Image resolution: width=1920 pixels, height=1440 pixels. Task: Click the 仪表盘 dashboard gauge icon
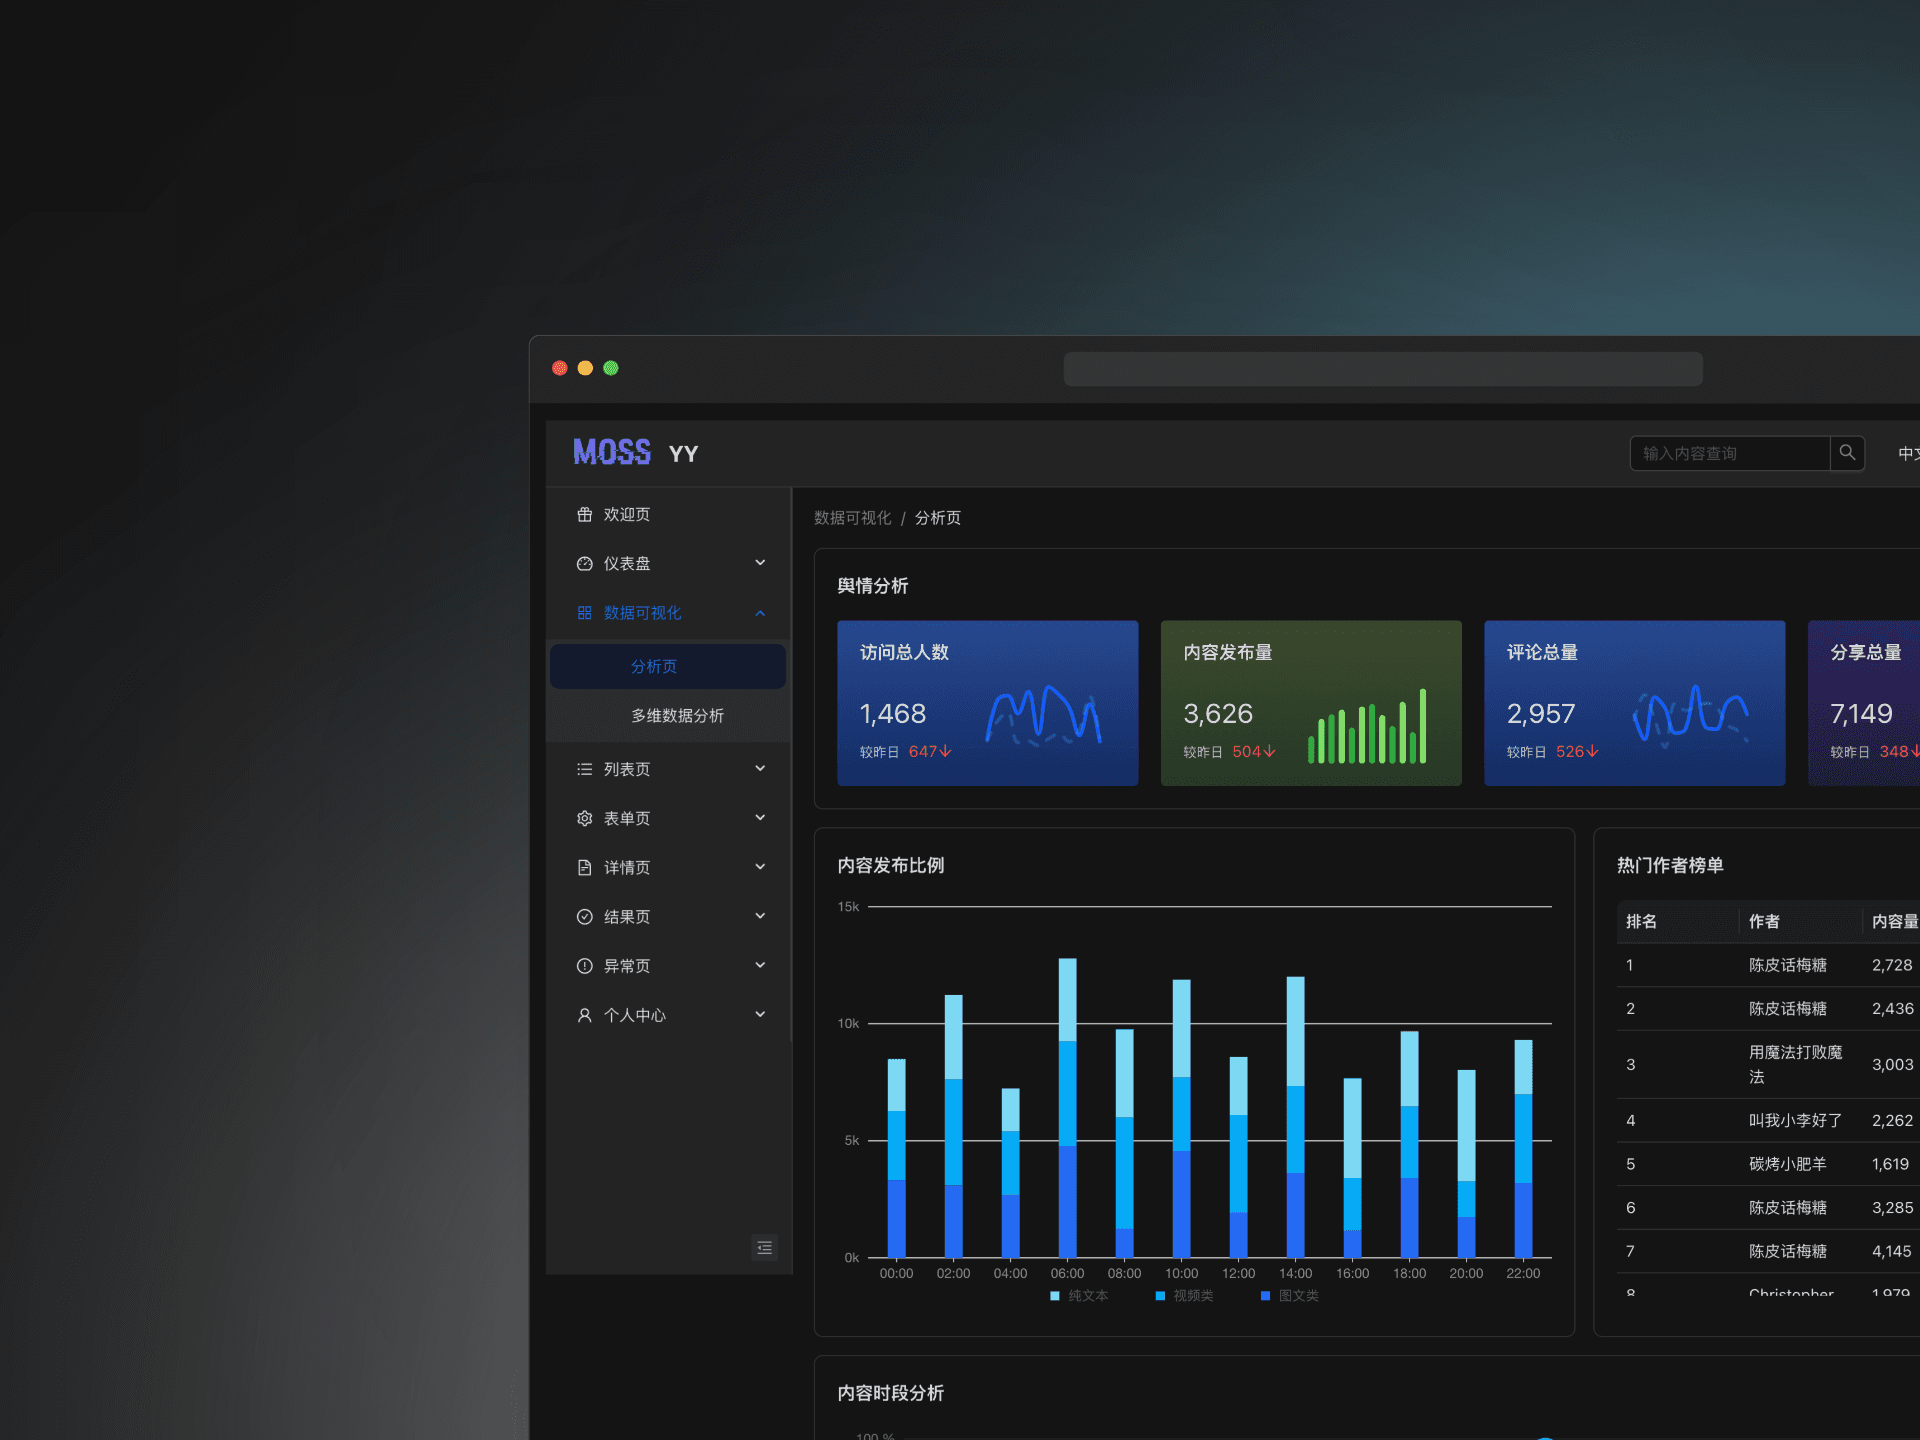click(x=584, y=563)
